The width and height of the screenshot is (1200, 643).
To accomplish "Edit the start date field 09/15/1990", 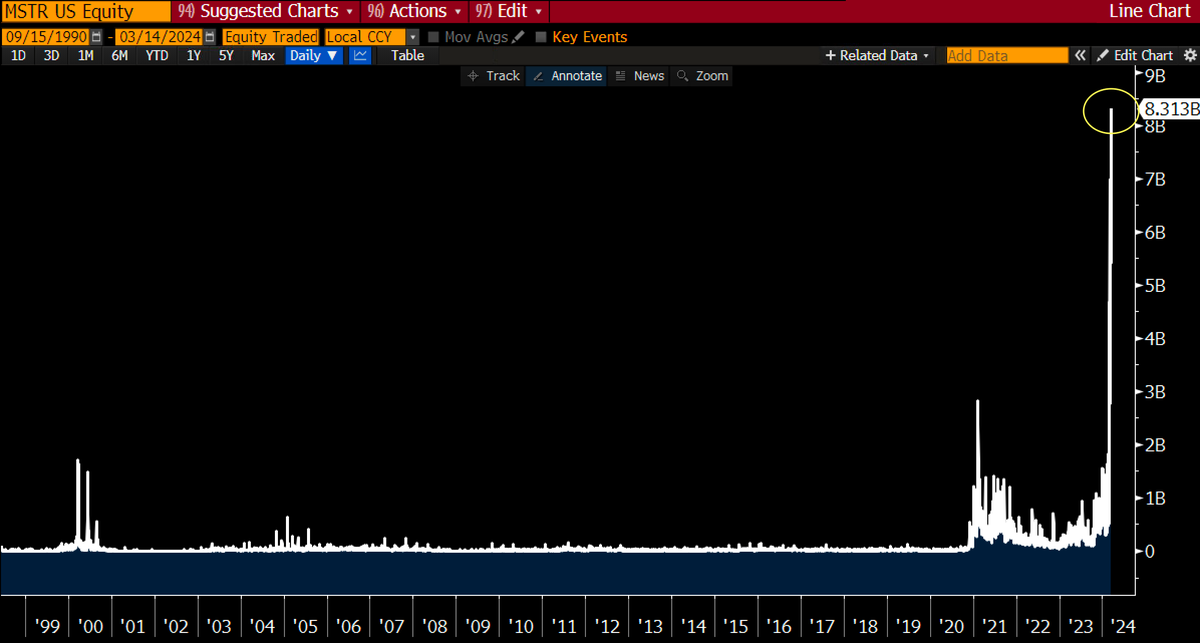I will (x=46, y=37).
